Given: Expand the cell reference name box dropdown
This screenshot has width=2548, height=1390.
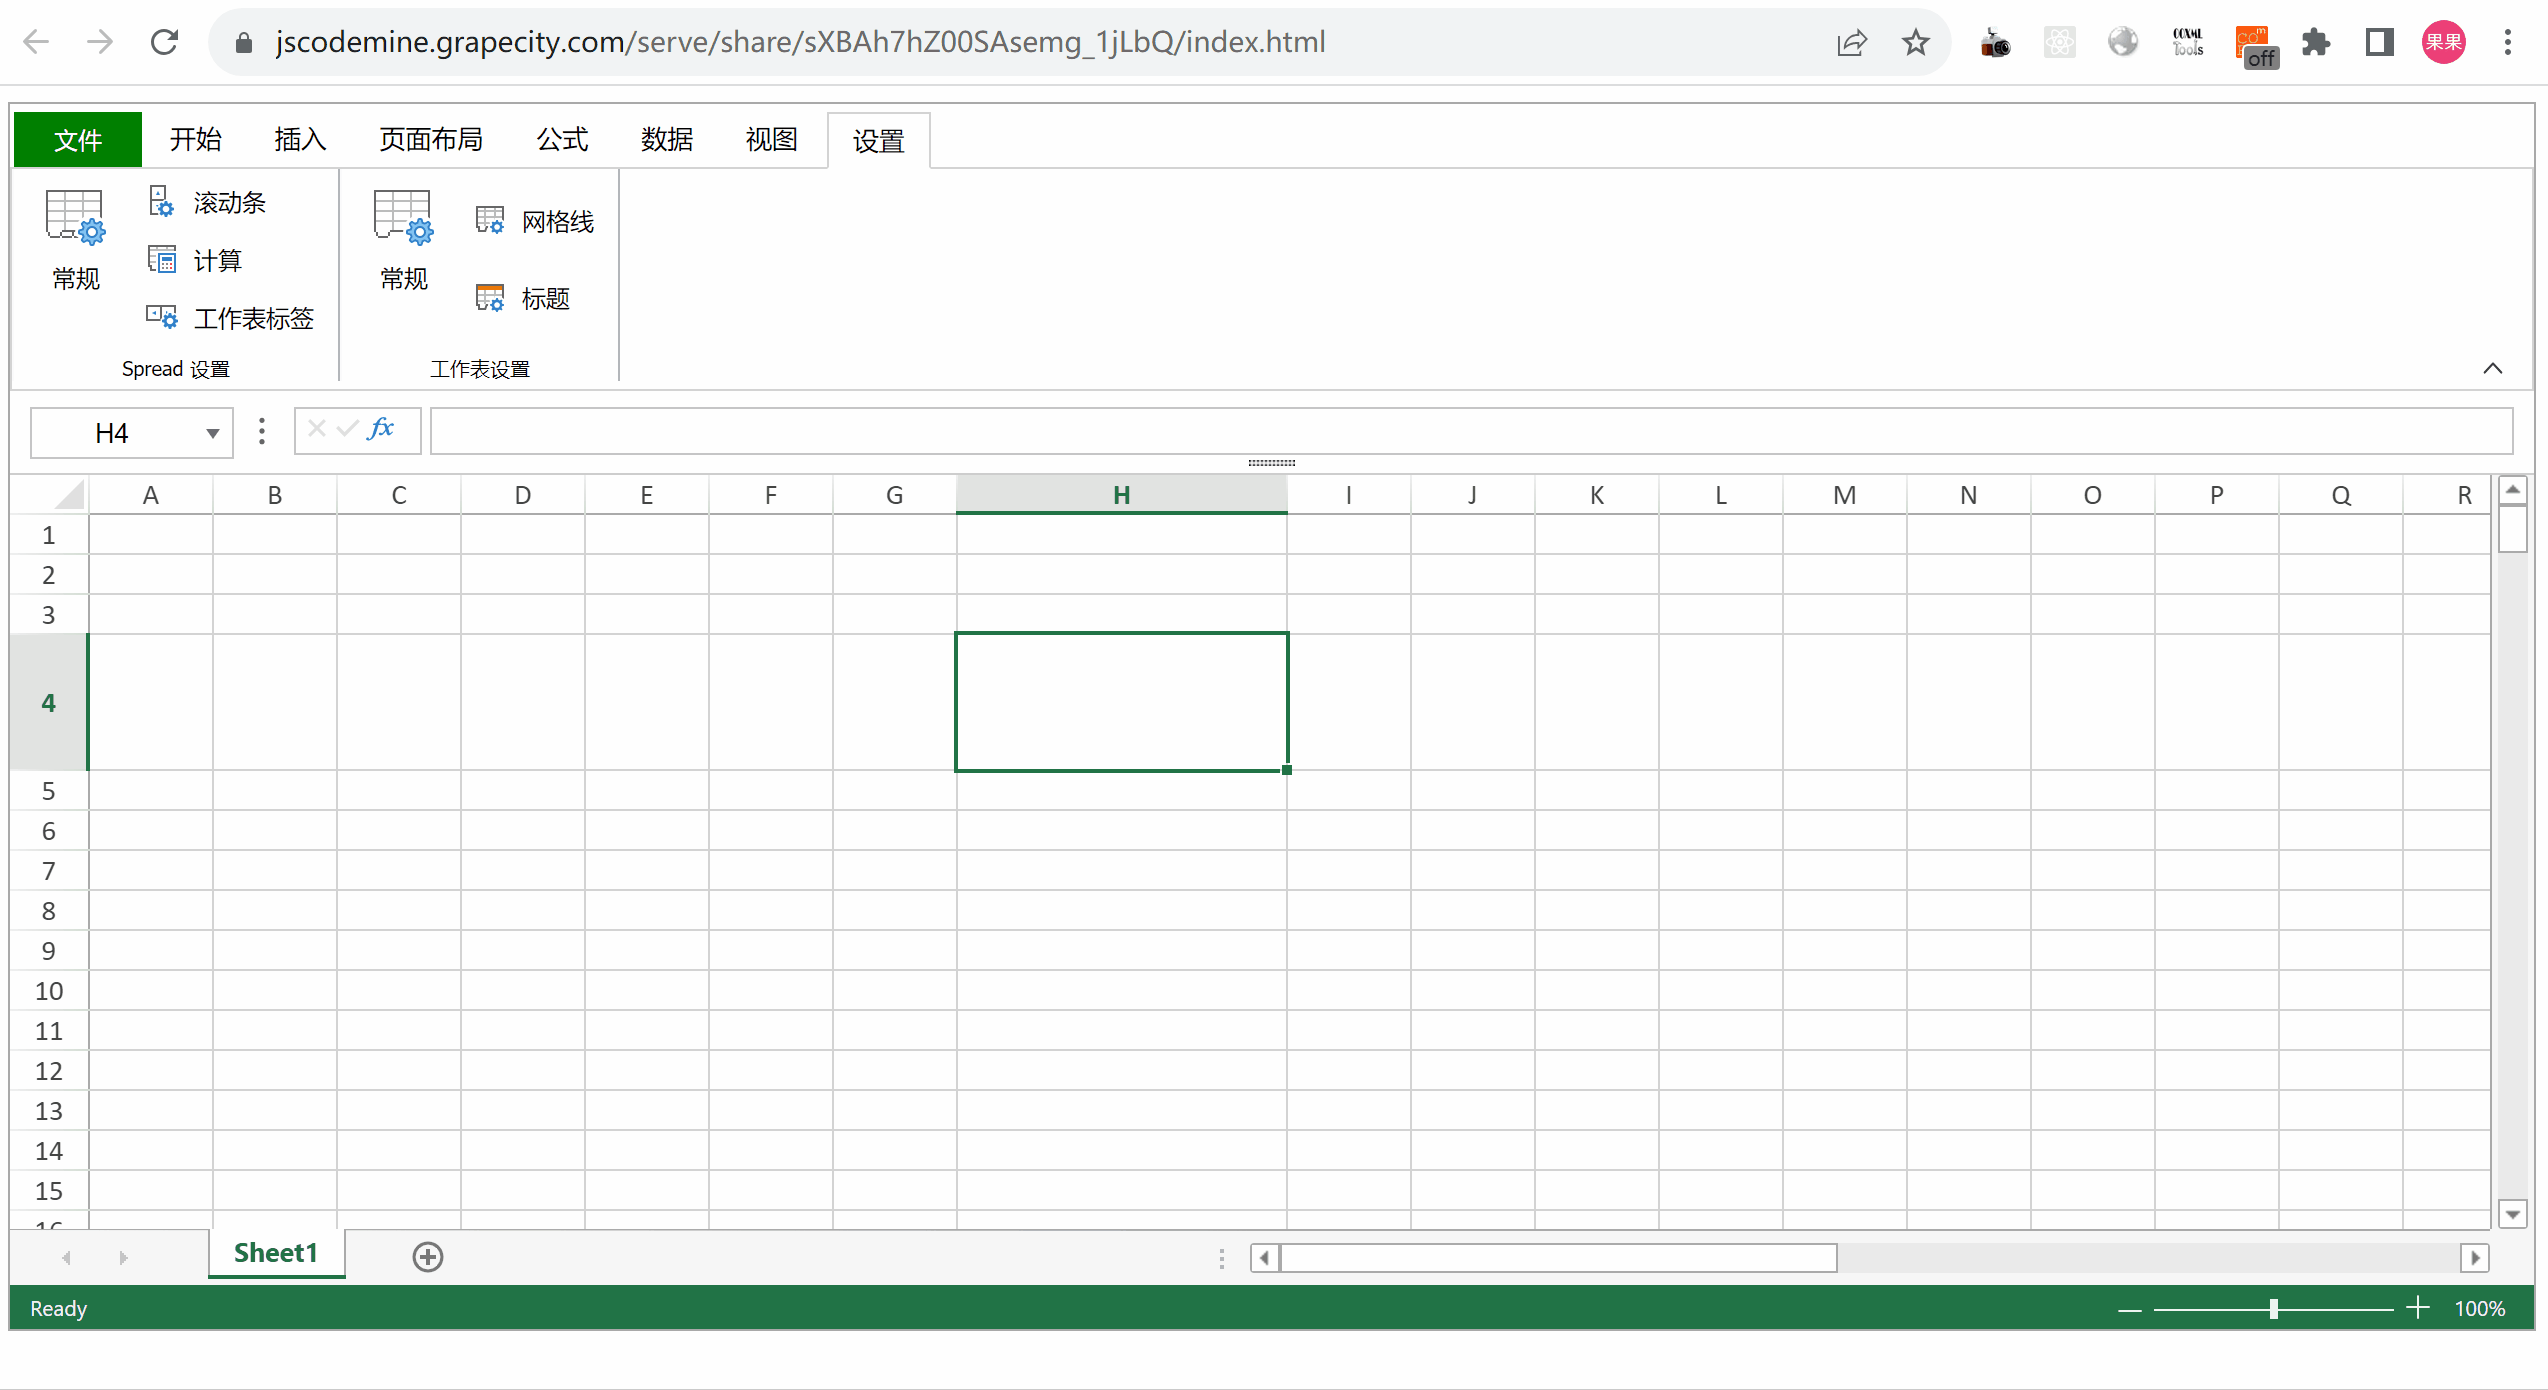Looking at the screenshot, I should (x=210, y=431).
